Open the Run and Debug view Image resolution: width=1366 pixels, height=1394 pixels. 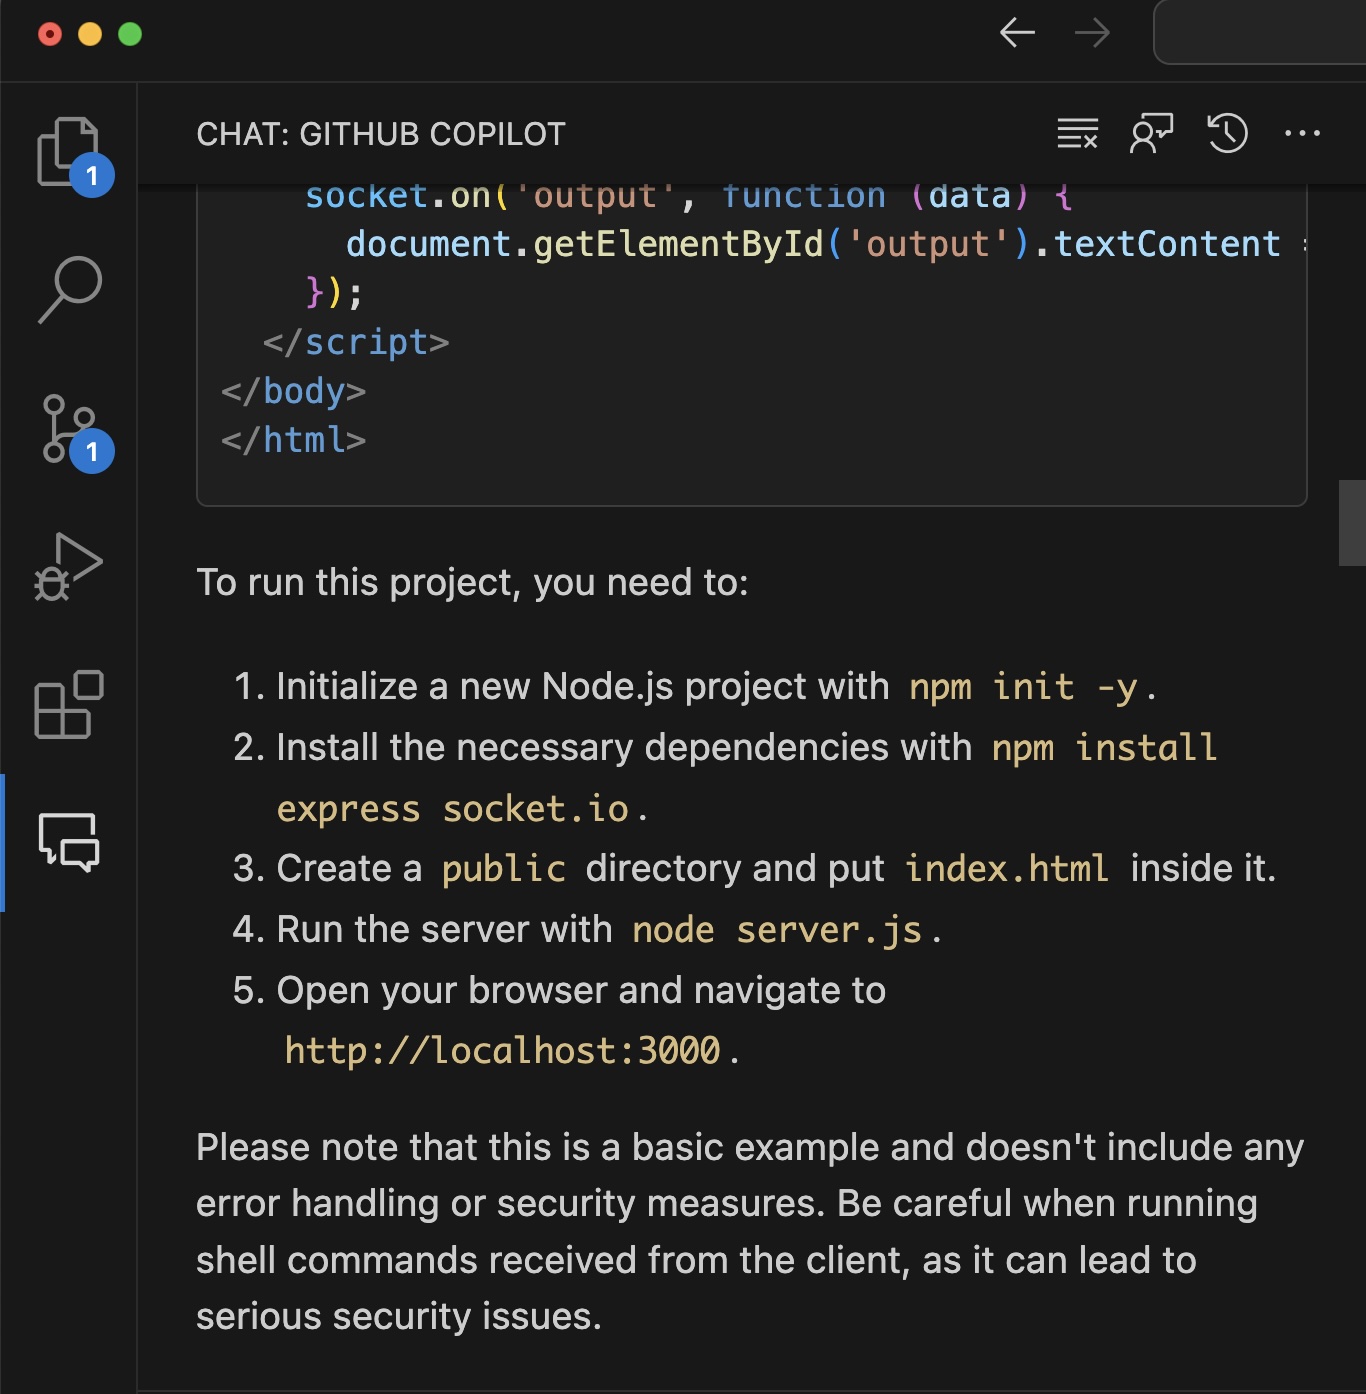point(69,566)
